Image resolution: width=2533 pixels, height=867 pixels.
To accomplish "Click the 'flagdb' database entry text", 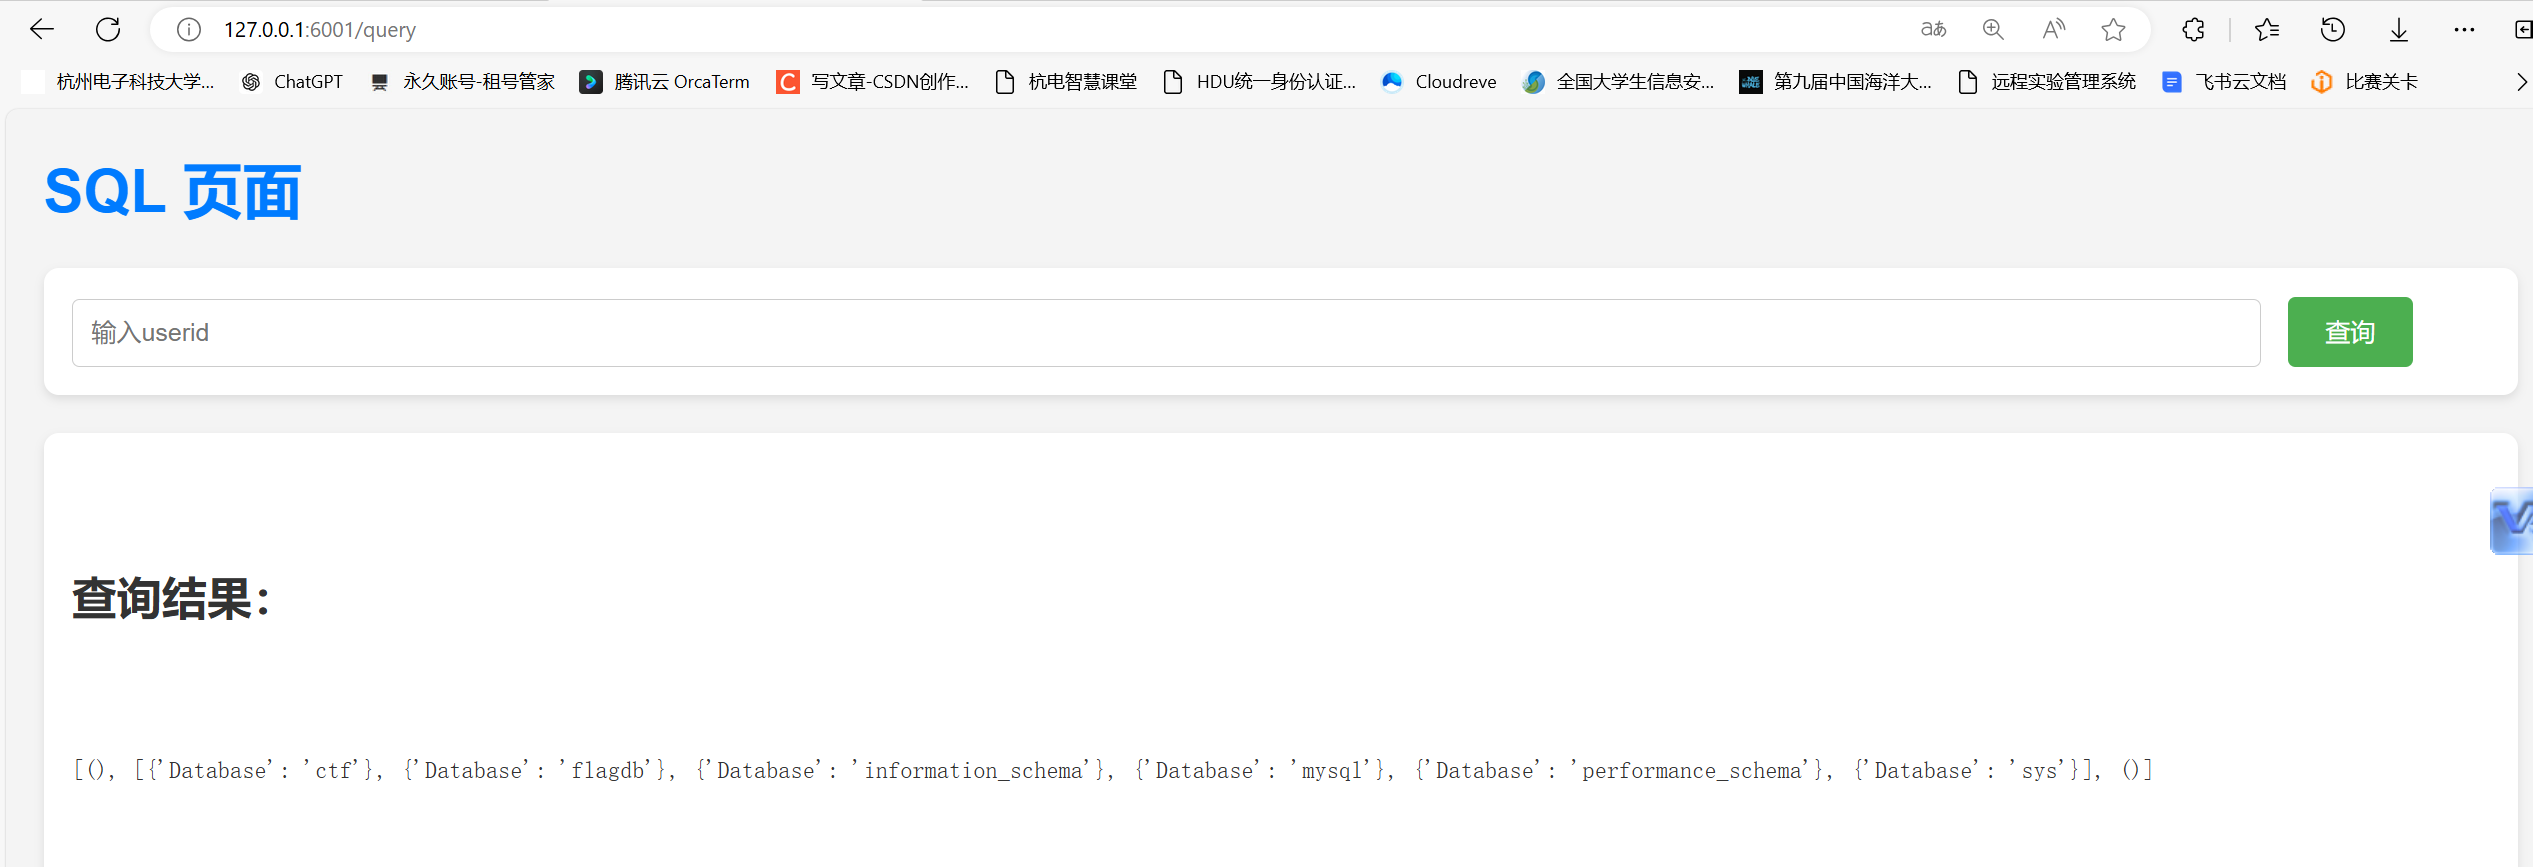I will coord(611,770).
